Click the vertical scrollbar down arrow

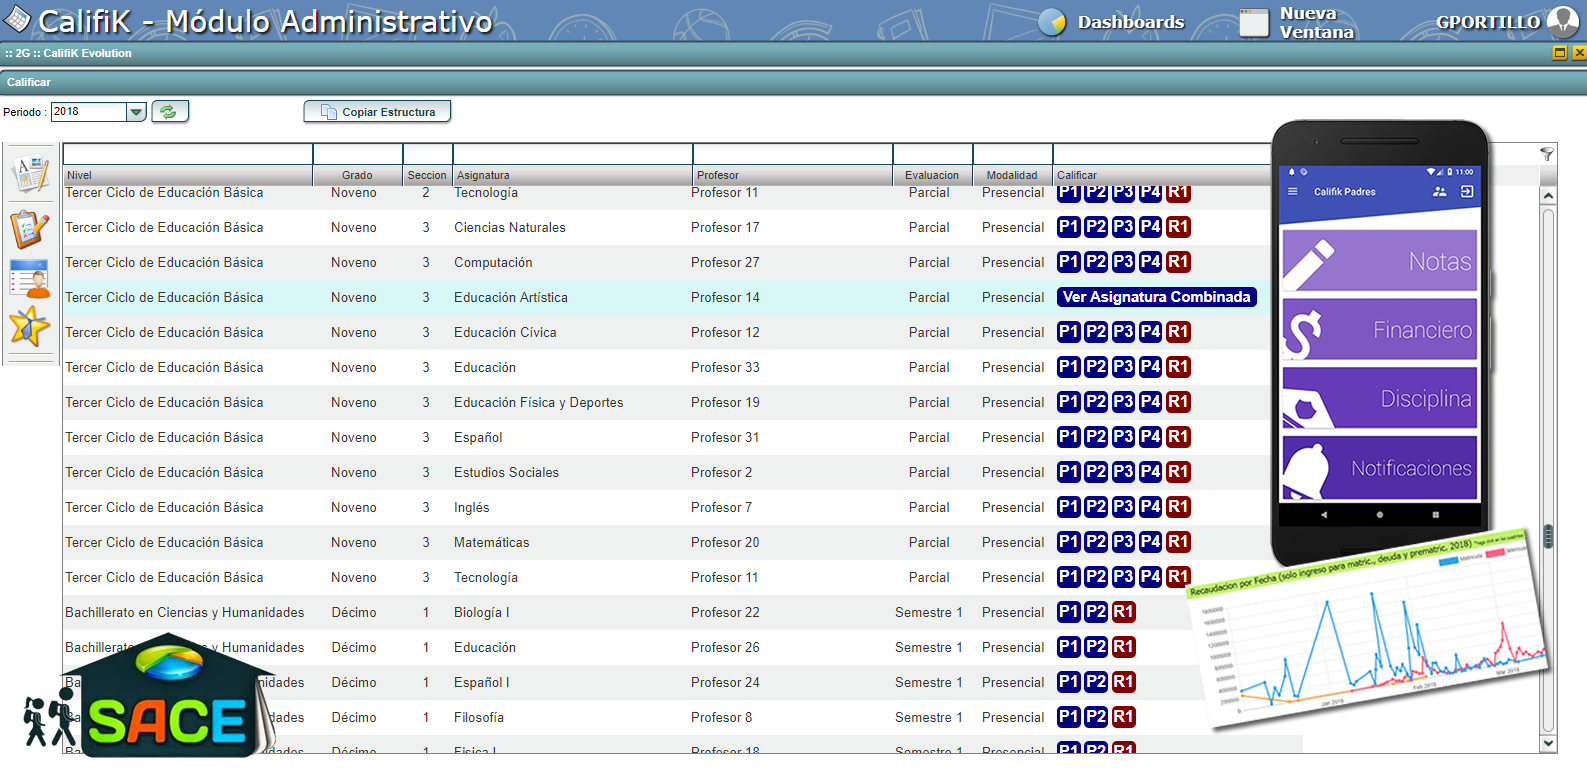tap(1549, 743)
